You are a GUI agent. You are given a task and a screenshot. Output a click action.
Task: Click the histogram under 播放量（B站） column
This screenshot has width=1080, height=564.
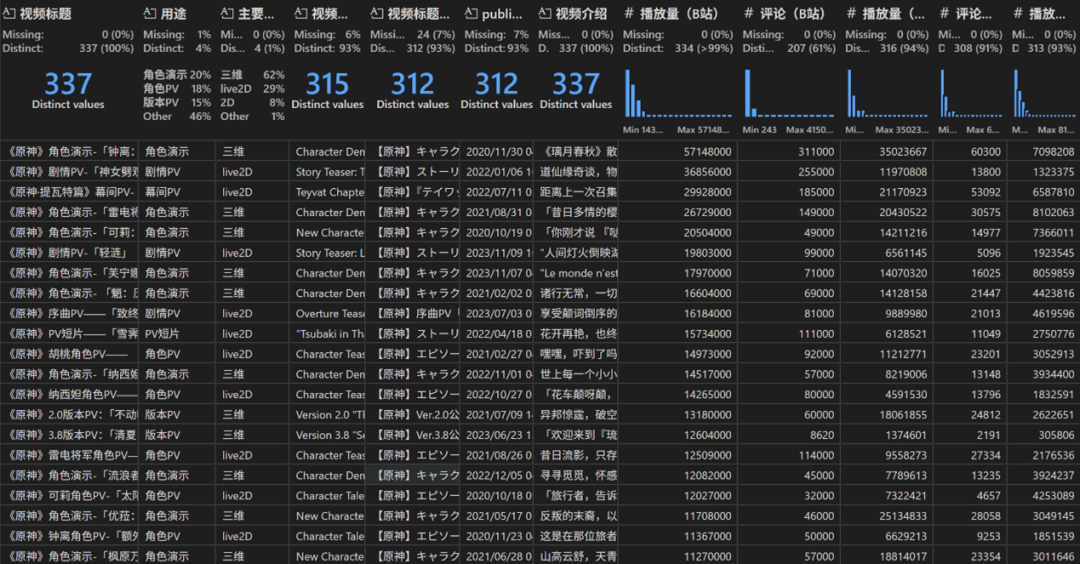(677, 93)
